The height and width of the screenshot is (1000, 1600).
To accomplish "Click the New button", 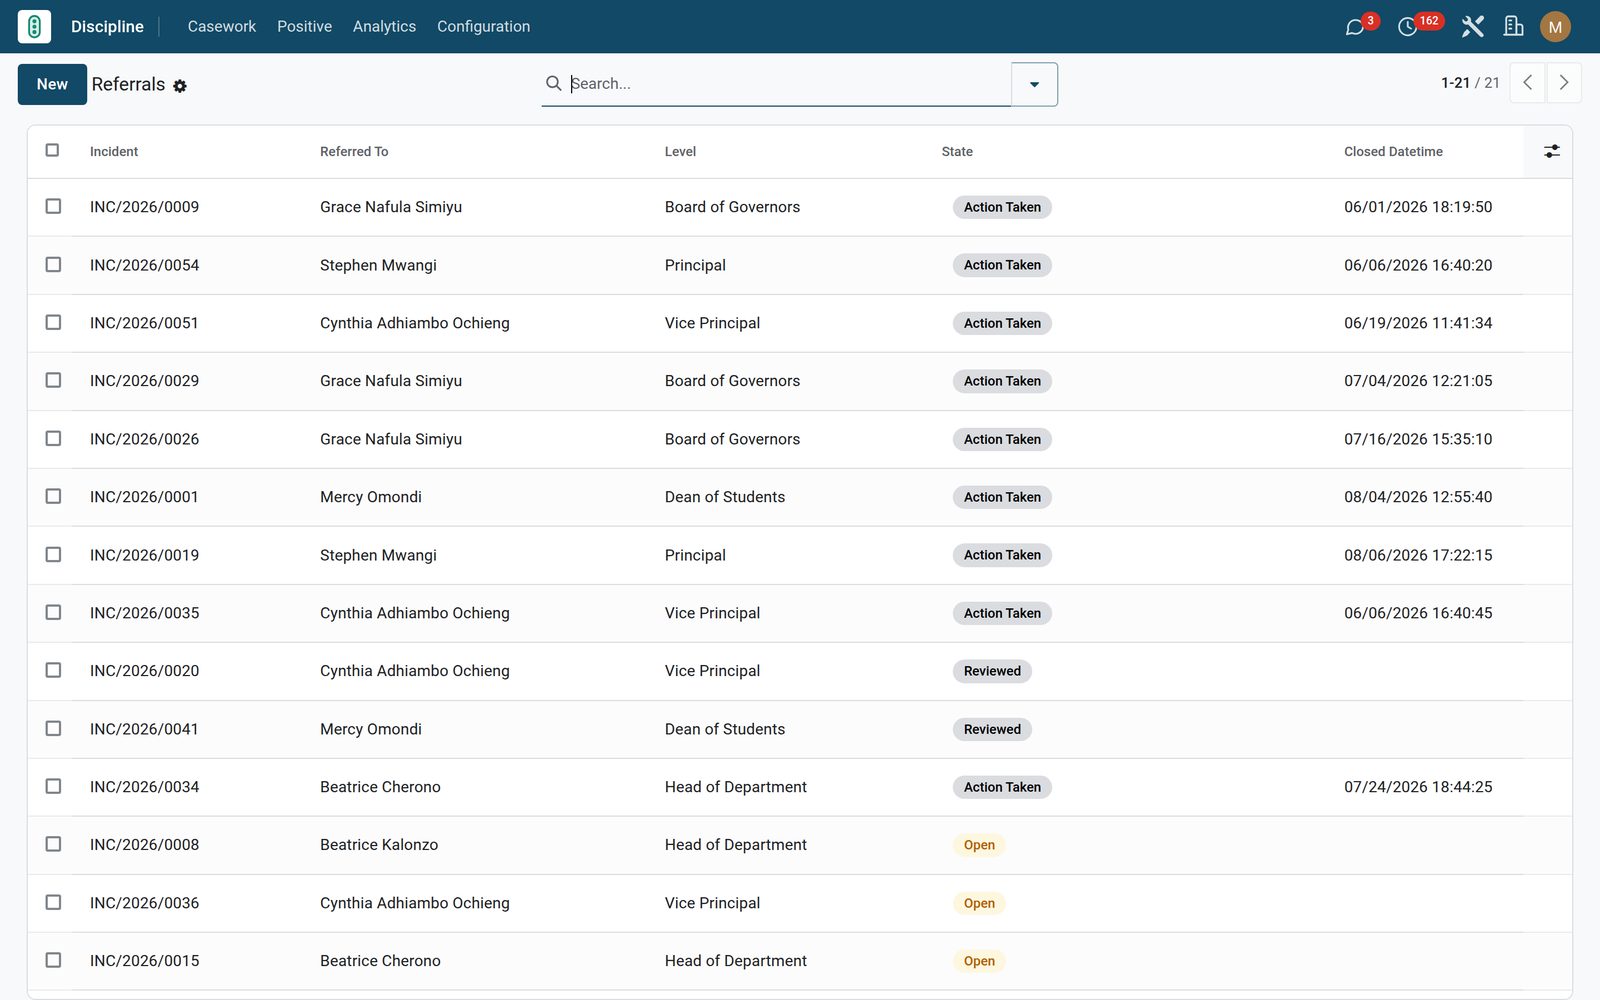I will tap(52, 84).
